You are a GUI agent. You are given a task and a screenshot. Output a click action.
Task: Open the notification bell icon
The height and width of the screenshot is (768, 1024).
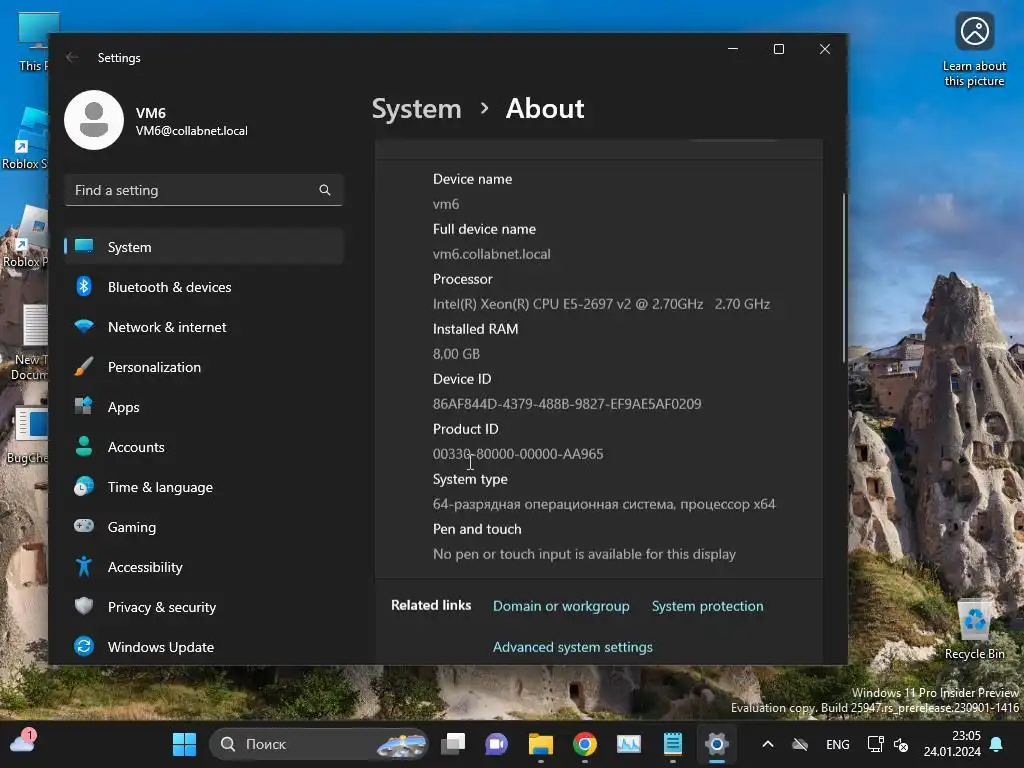coord(997,744)
